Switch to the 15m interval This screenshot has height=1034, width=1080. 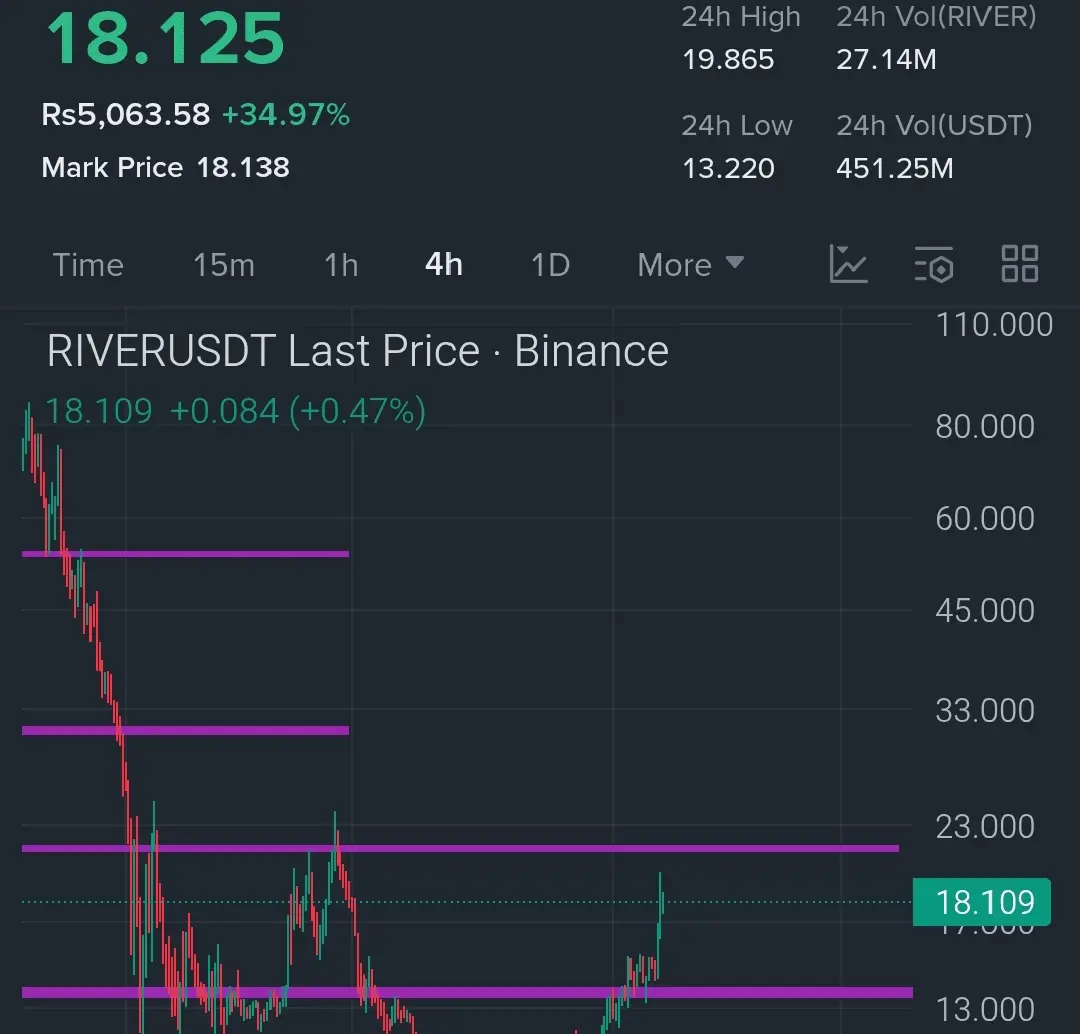point(224,265)
